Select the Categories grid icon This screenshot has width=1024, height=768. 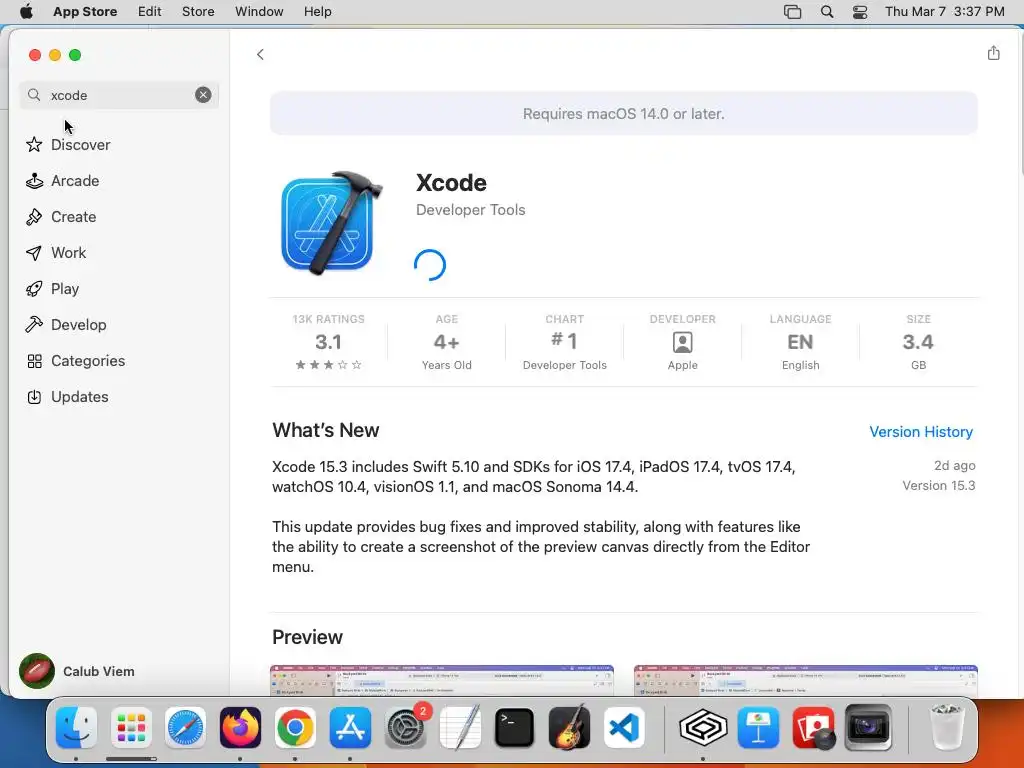(x=34, y=360)
